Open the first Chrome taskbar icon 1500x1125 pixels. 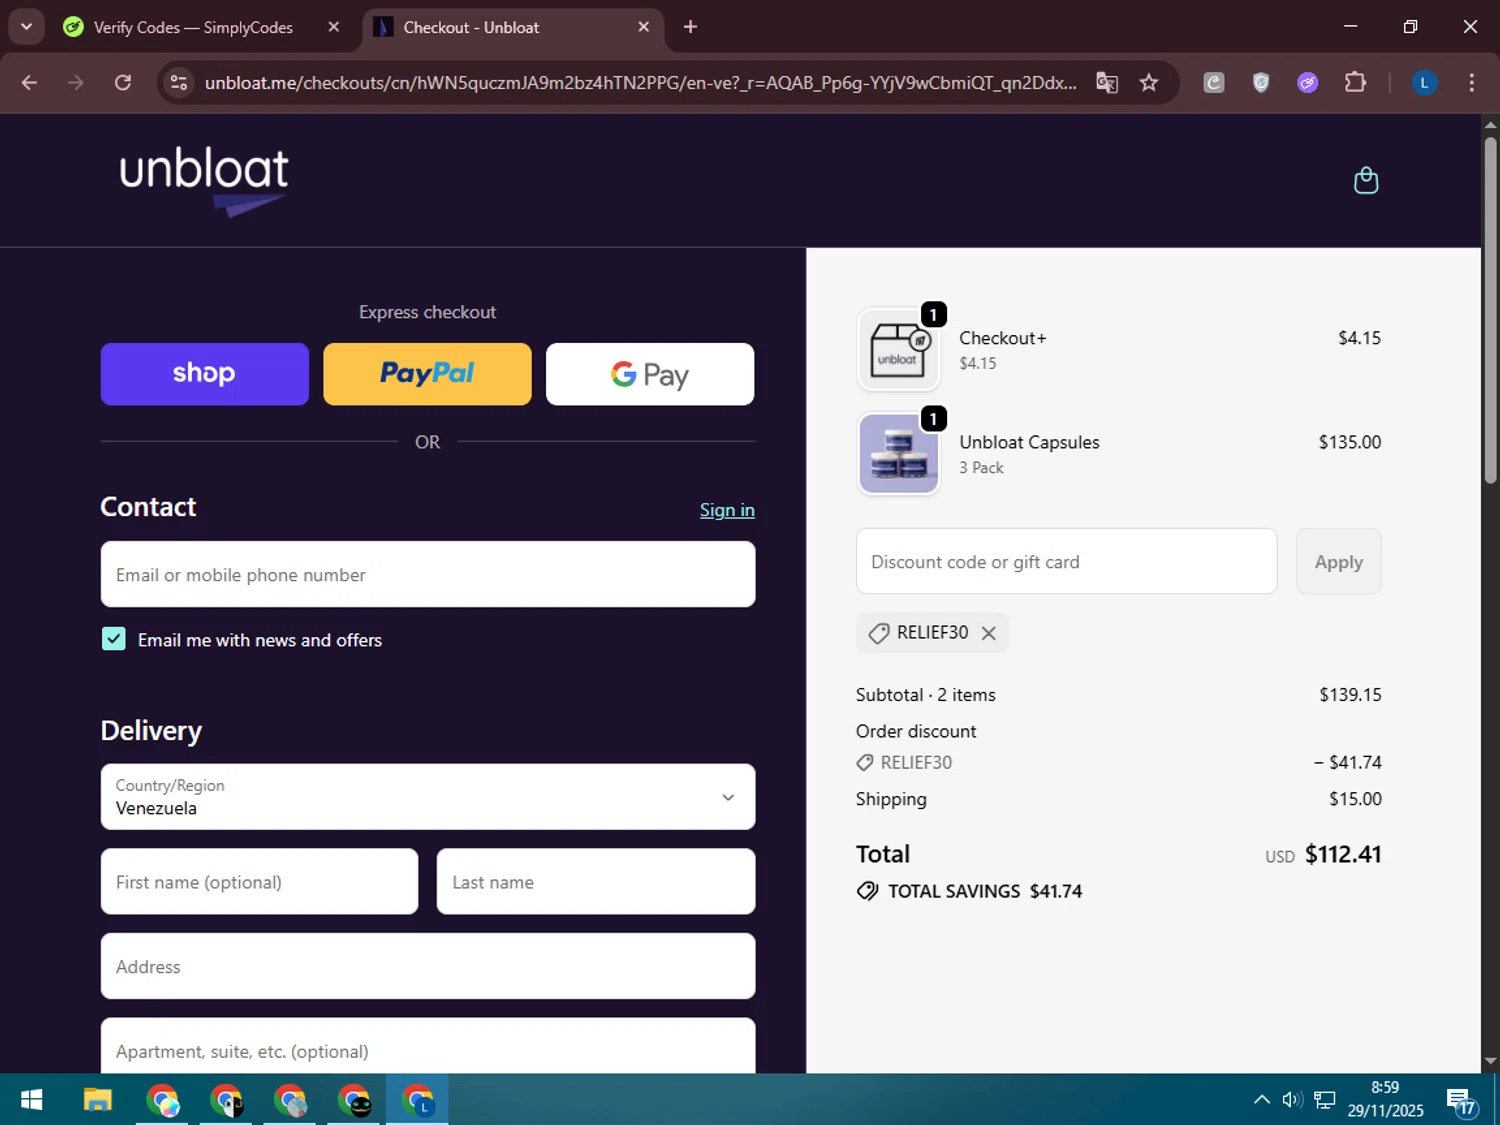click(162, 1100)
